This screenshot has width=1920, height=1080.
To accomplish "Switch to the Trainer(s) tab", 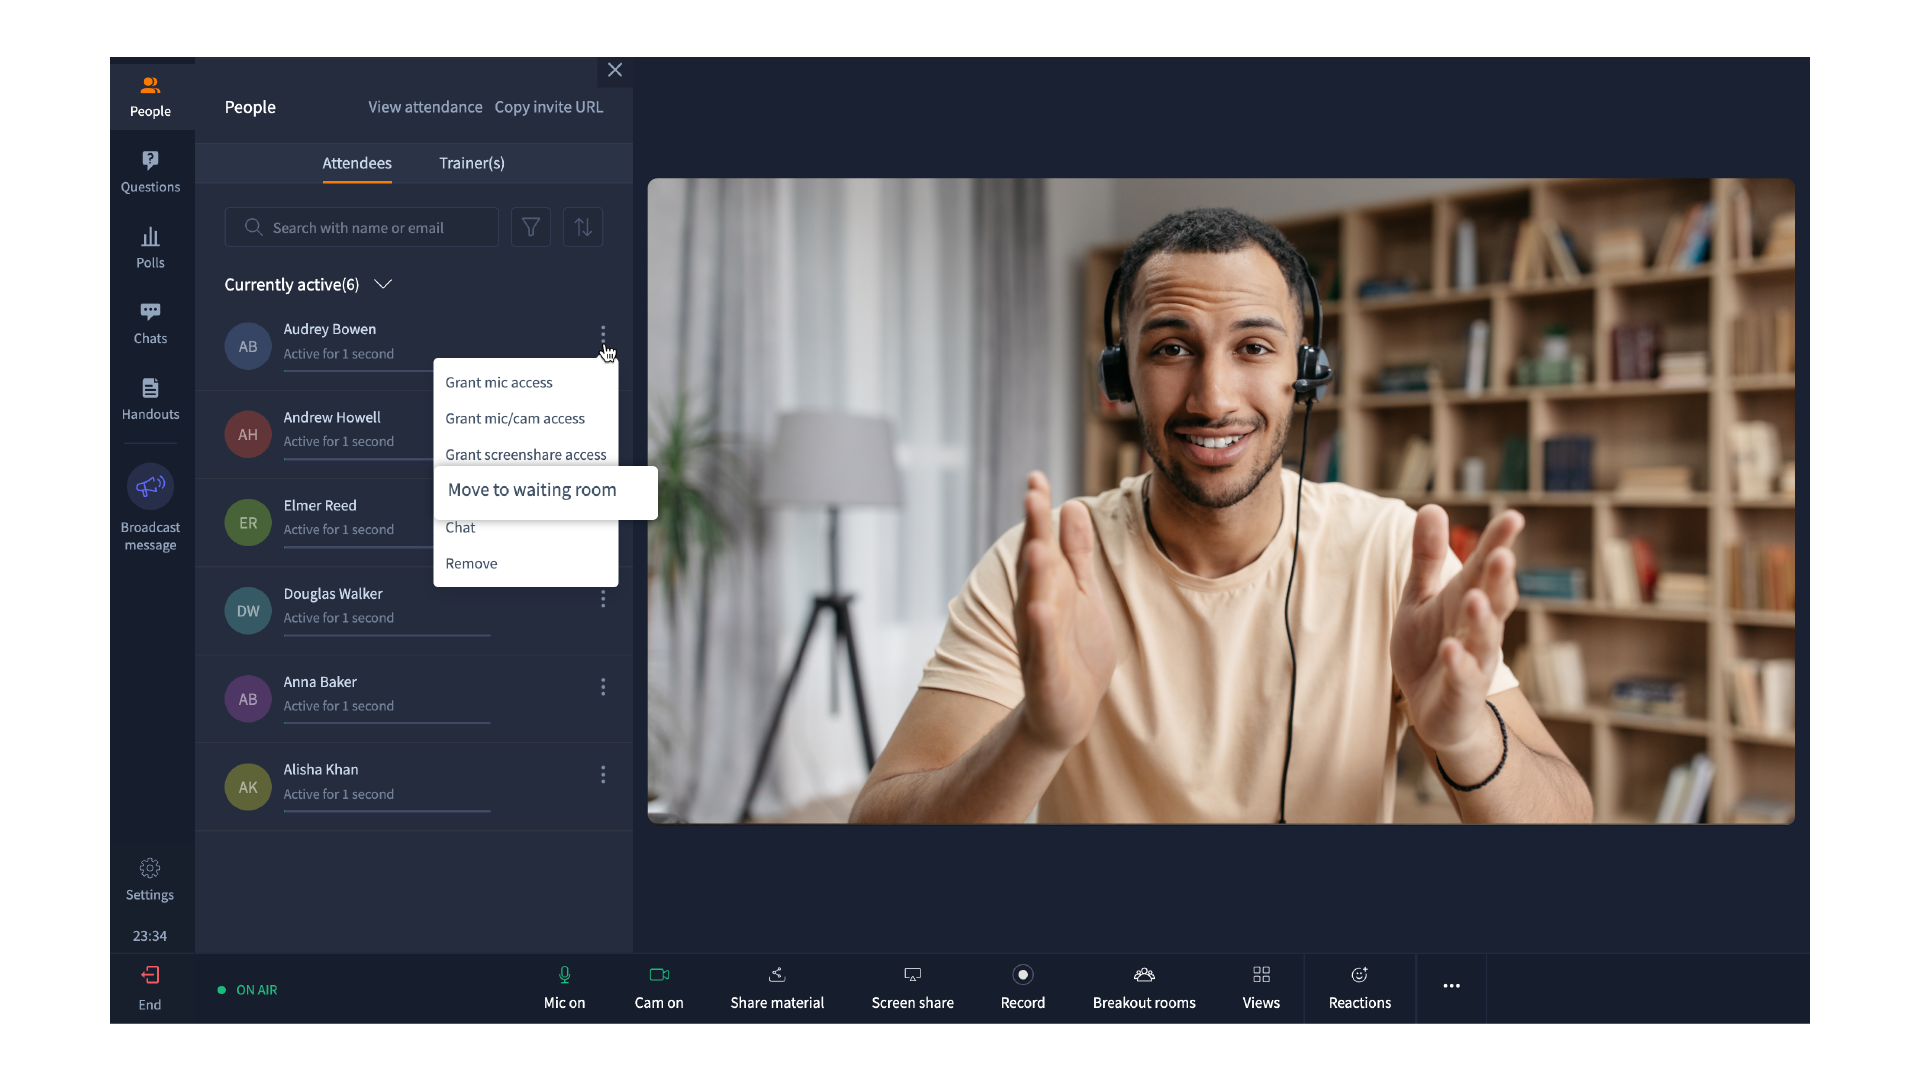I will click(471, 163).
